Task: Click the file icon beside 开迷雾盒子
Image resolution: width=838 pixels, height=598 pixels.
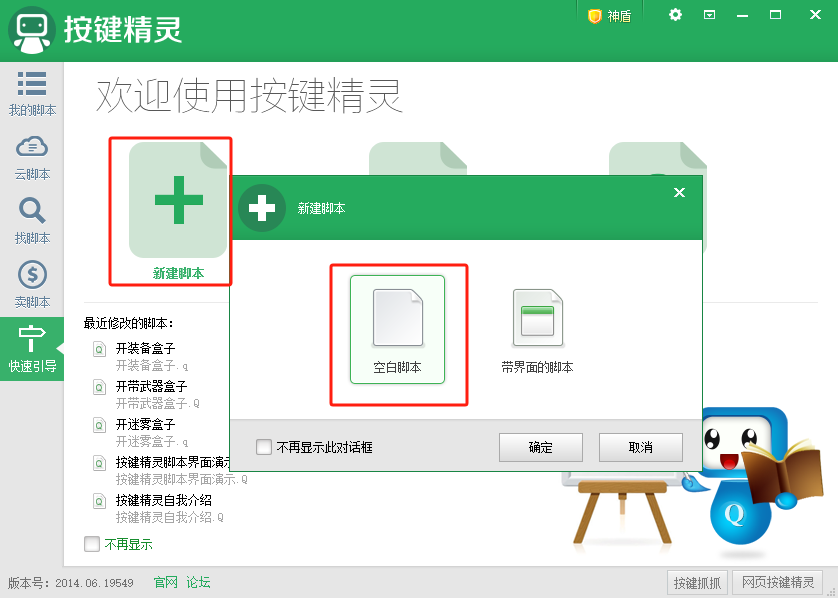Action: click(99, 425)
